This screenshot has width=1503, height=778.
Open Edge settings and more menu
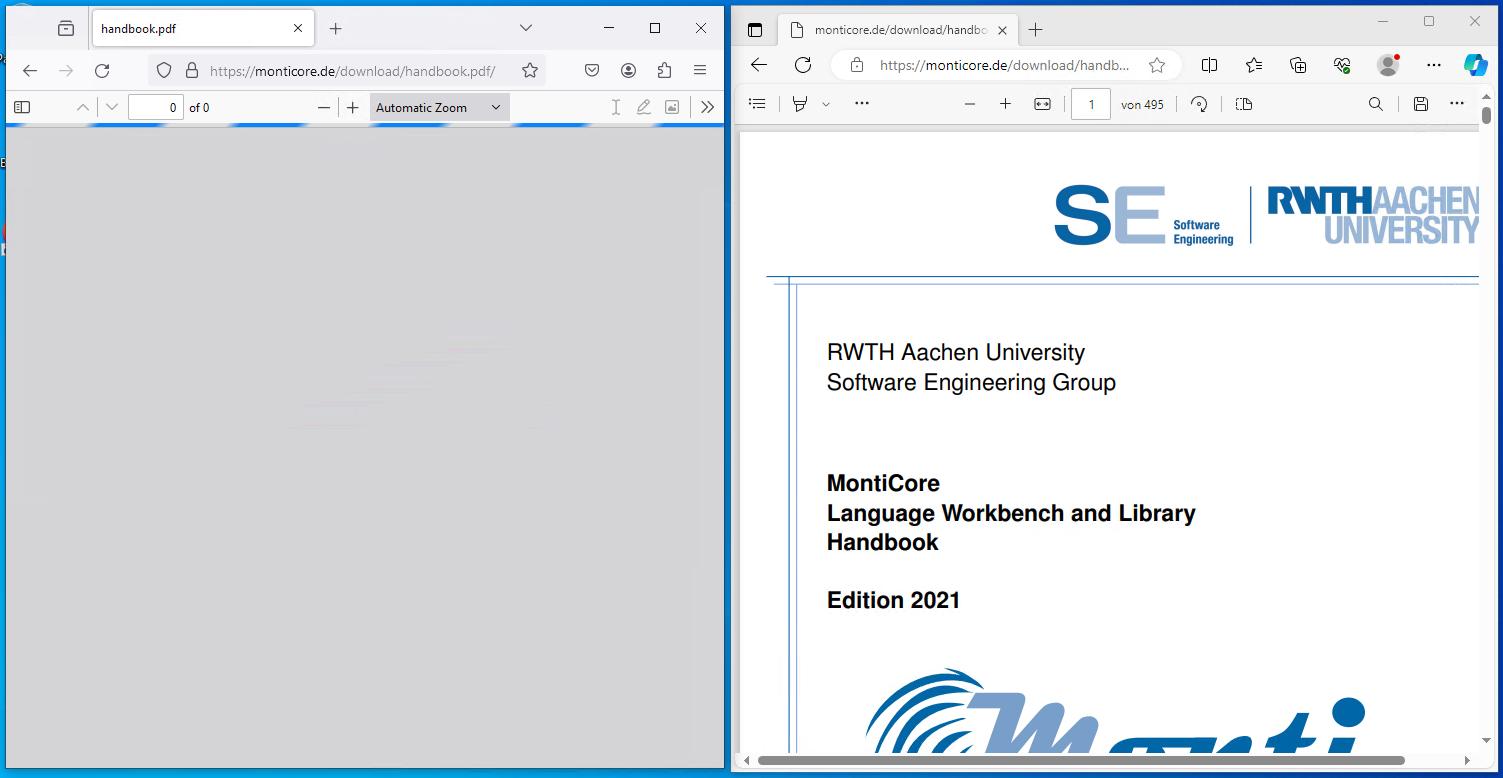(x=1433, y=65)
